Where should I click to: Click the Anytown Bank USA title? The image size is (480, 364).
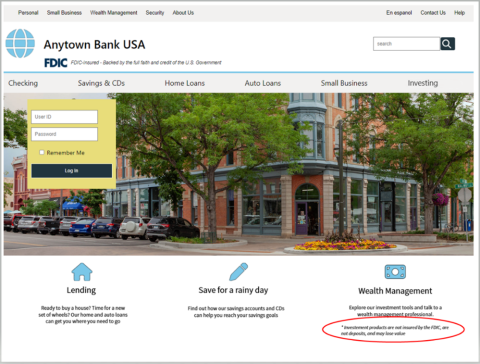94,45
